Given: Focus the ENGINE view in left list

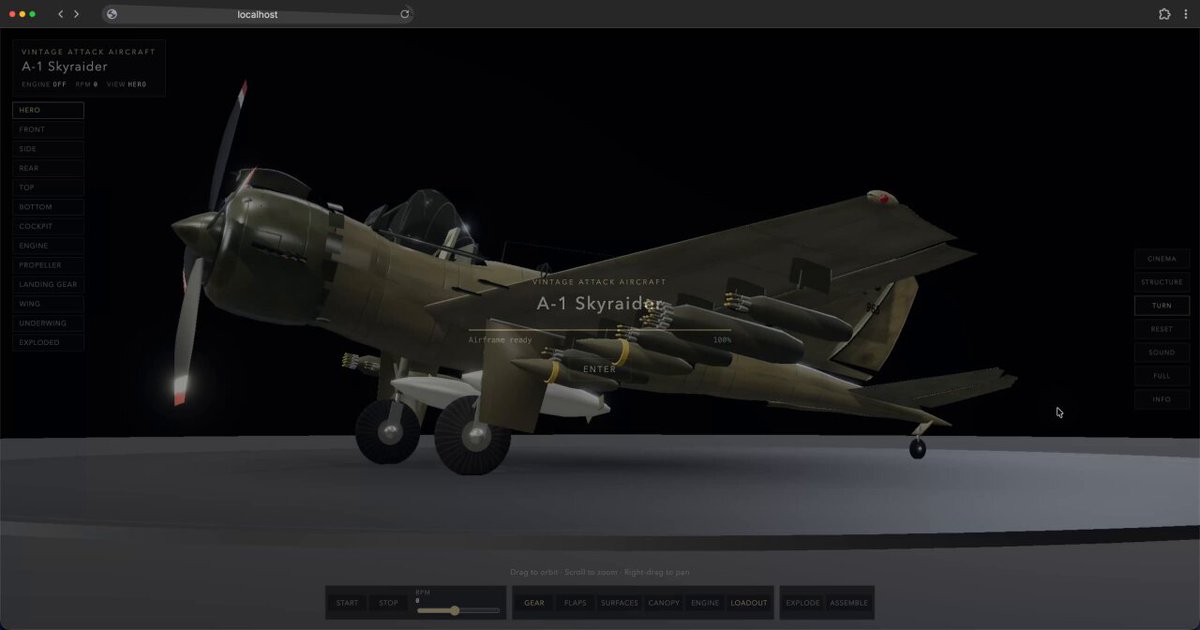Looking at the screenshot, I should 48,245.
